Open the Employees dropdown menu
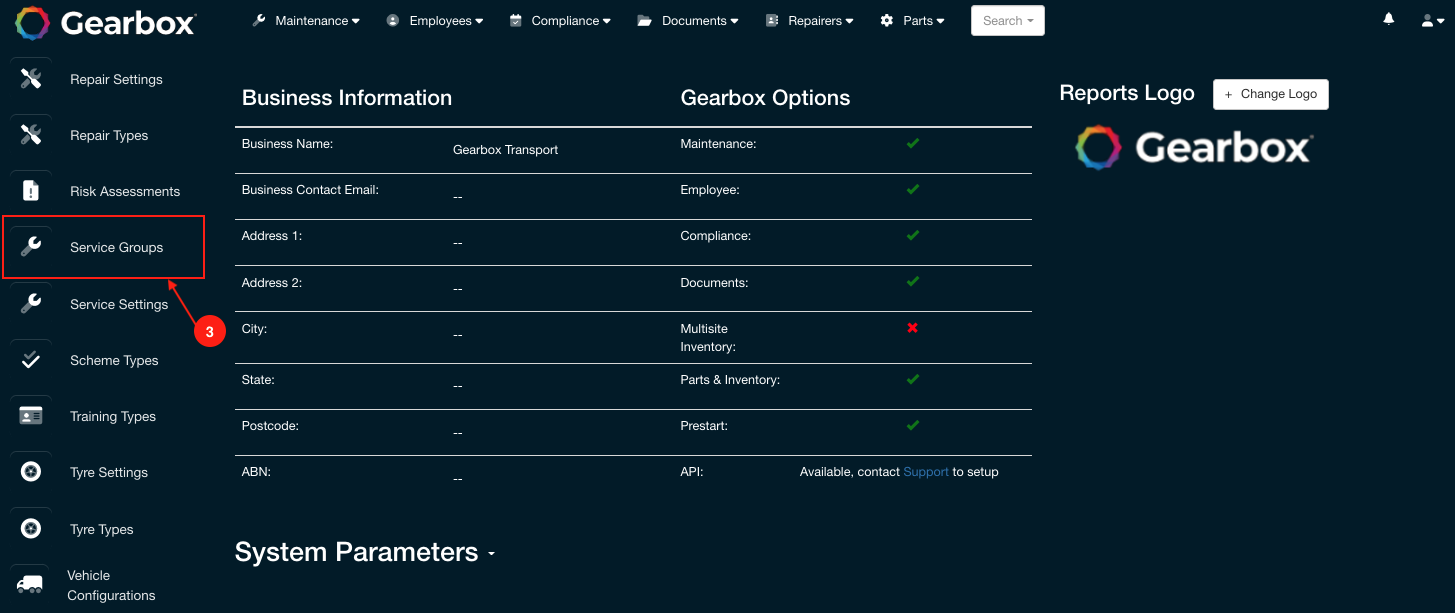This screenshot has height=613, width=1455. (435, 21)
